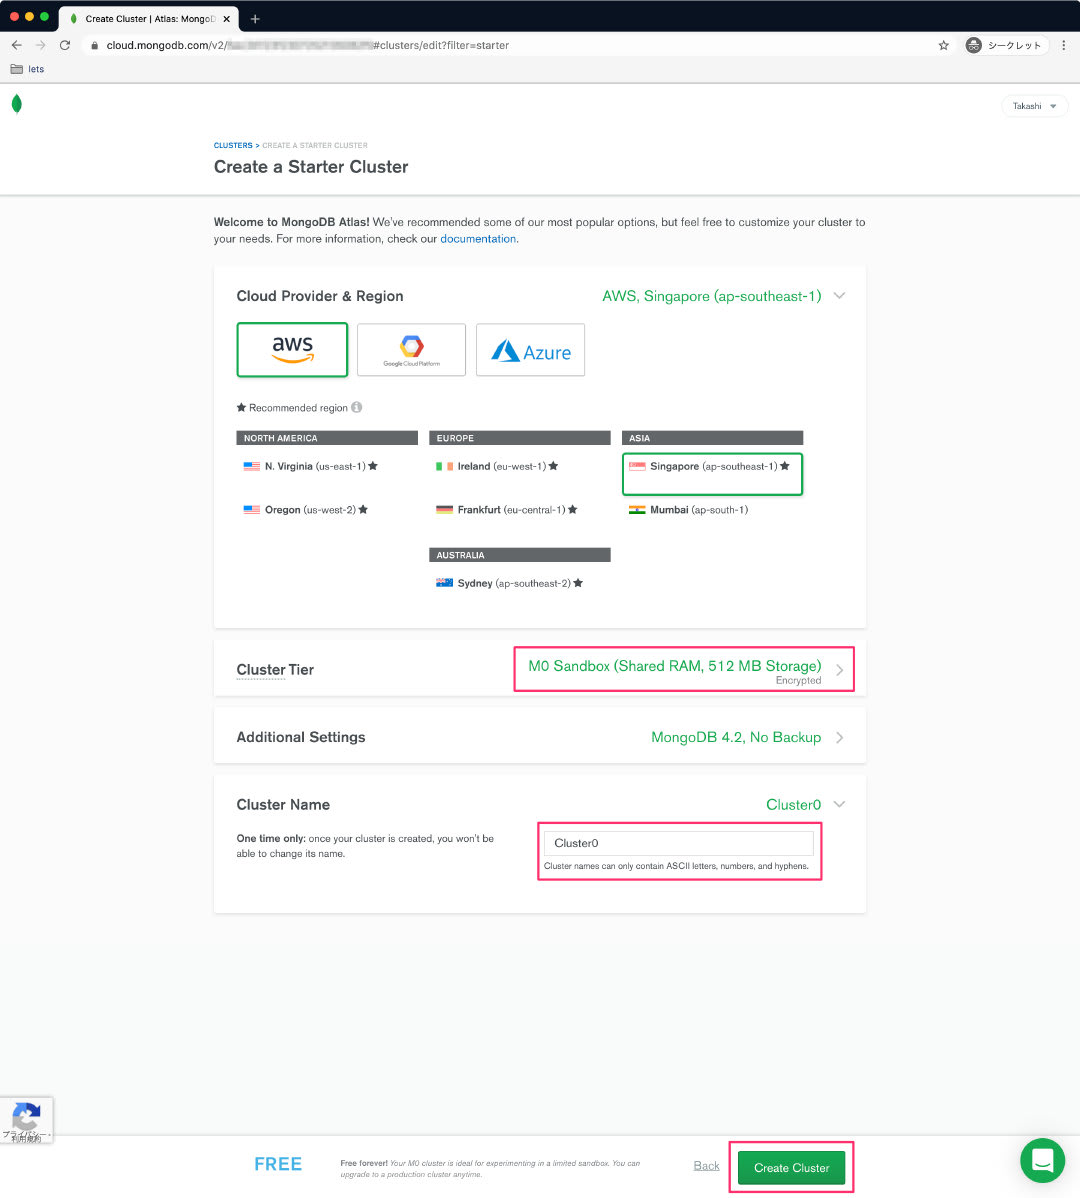The image size is (1080, 1198).
Task: Choose N. Virginia us-east-1 region
Action: (311, 466)
